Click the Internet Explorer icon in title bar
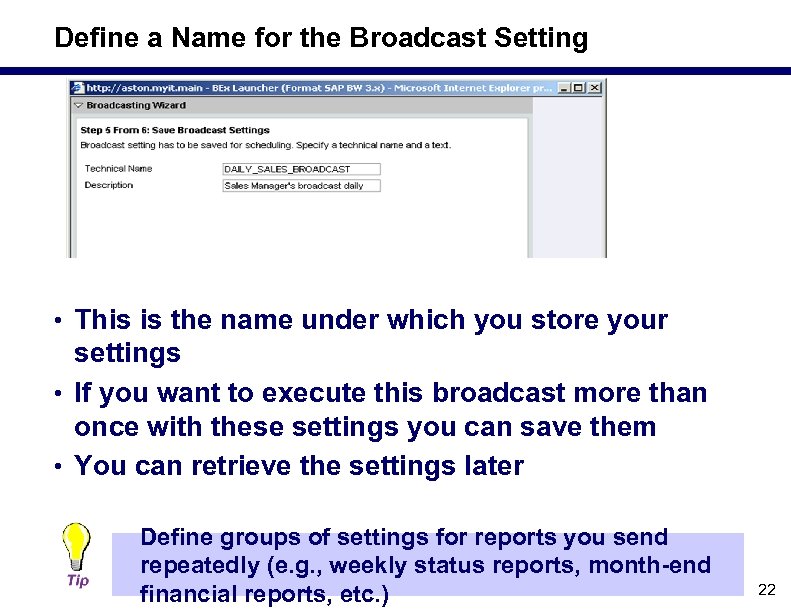 tap(77, 88)
